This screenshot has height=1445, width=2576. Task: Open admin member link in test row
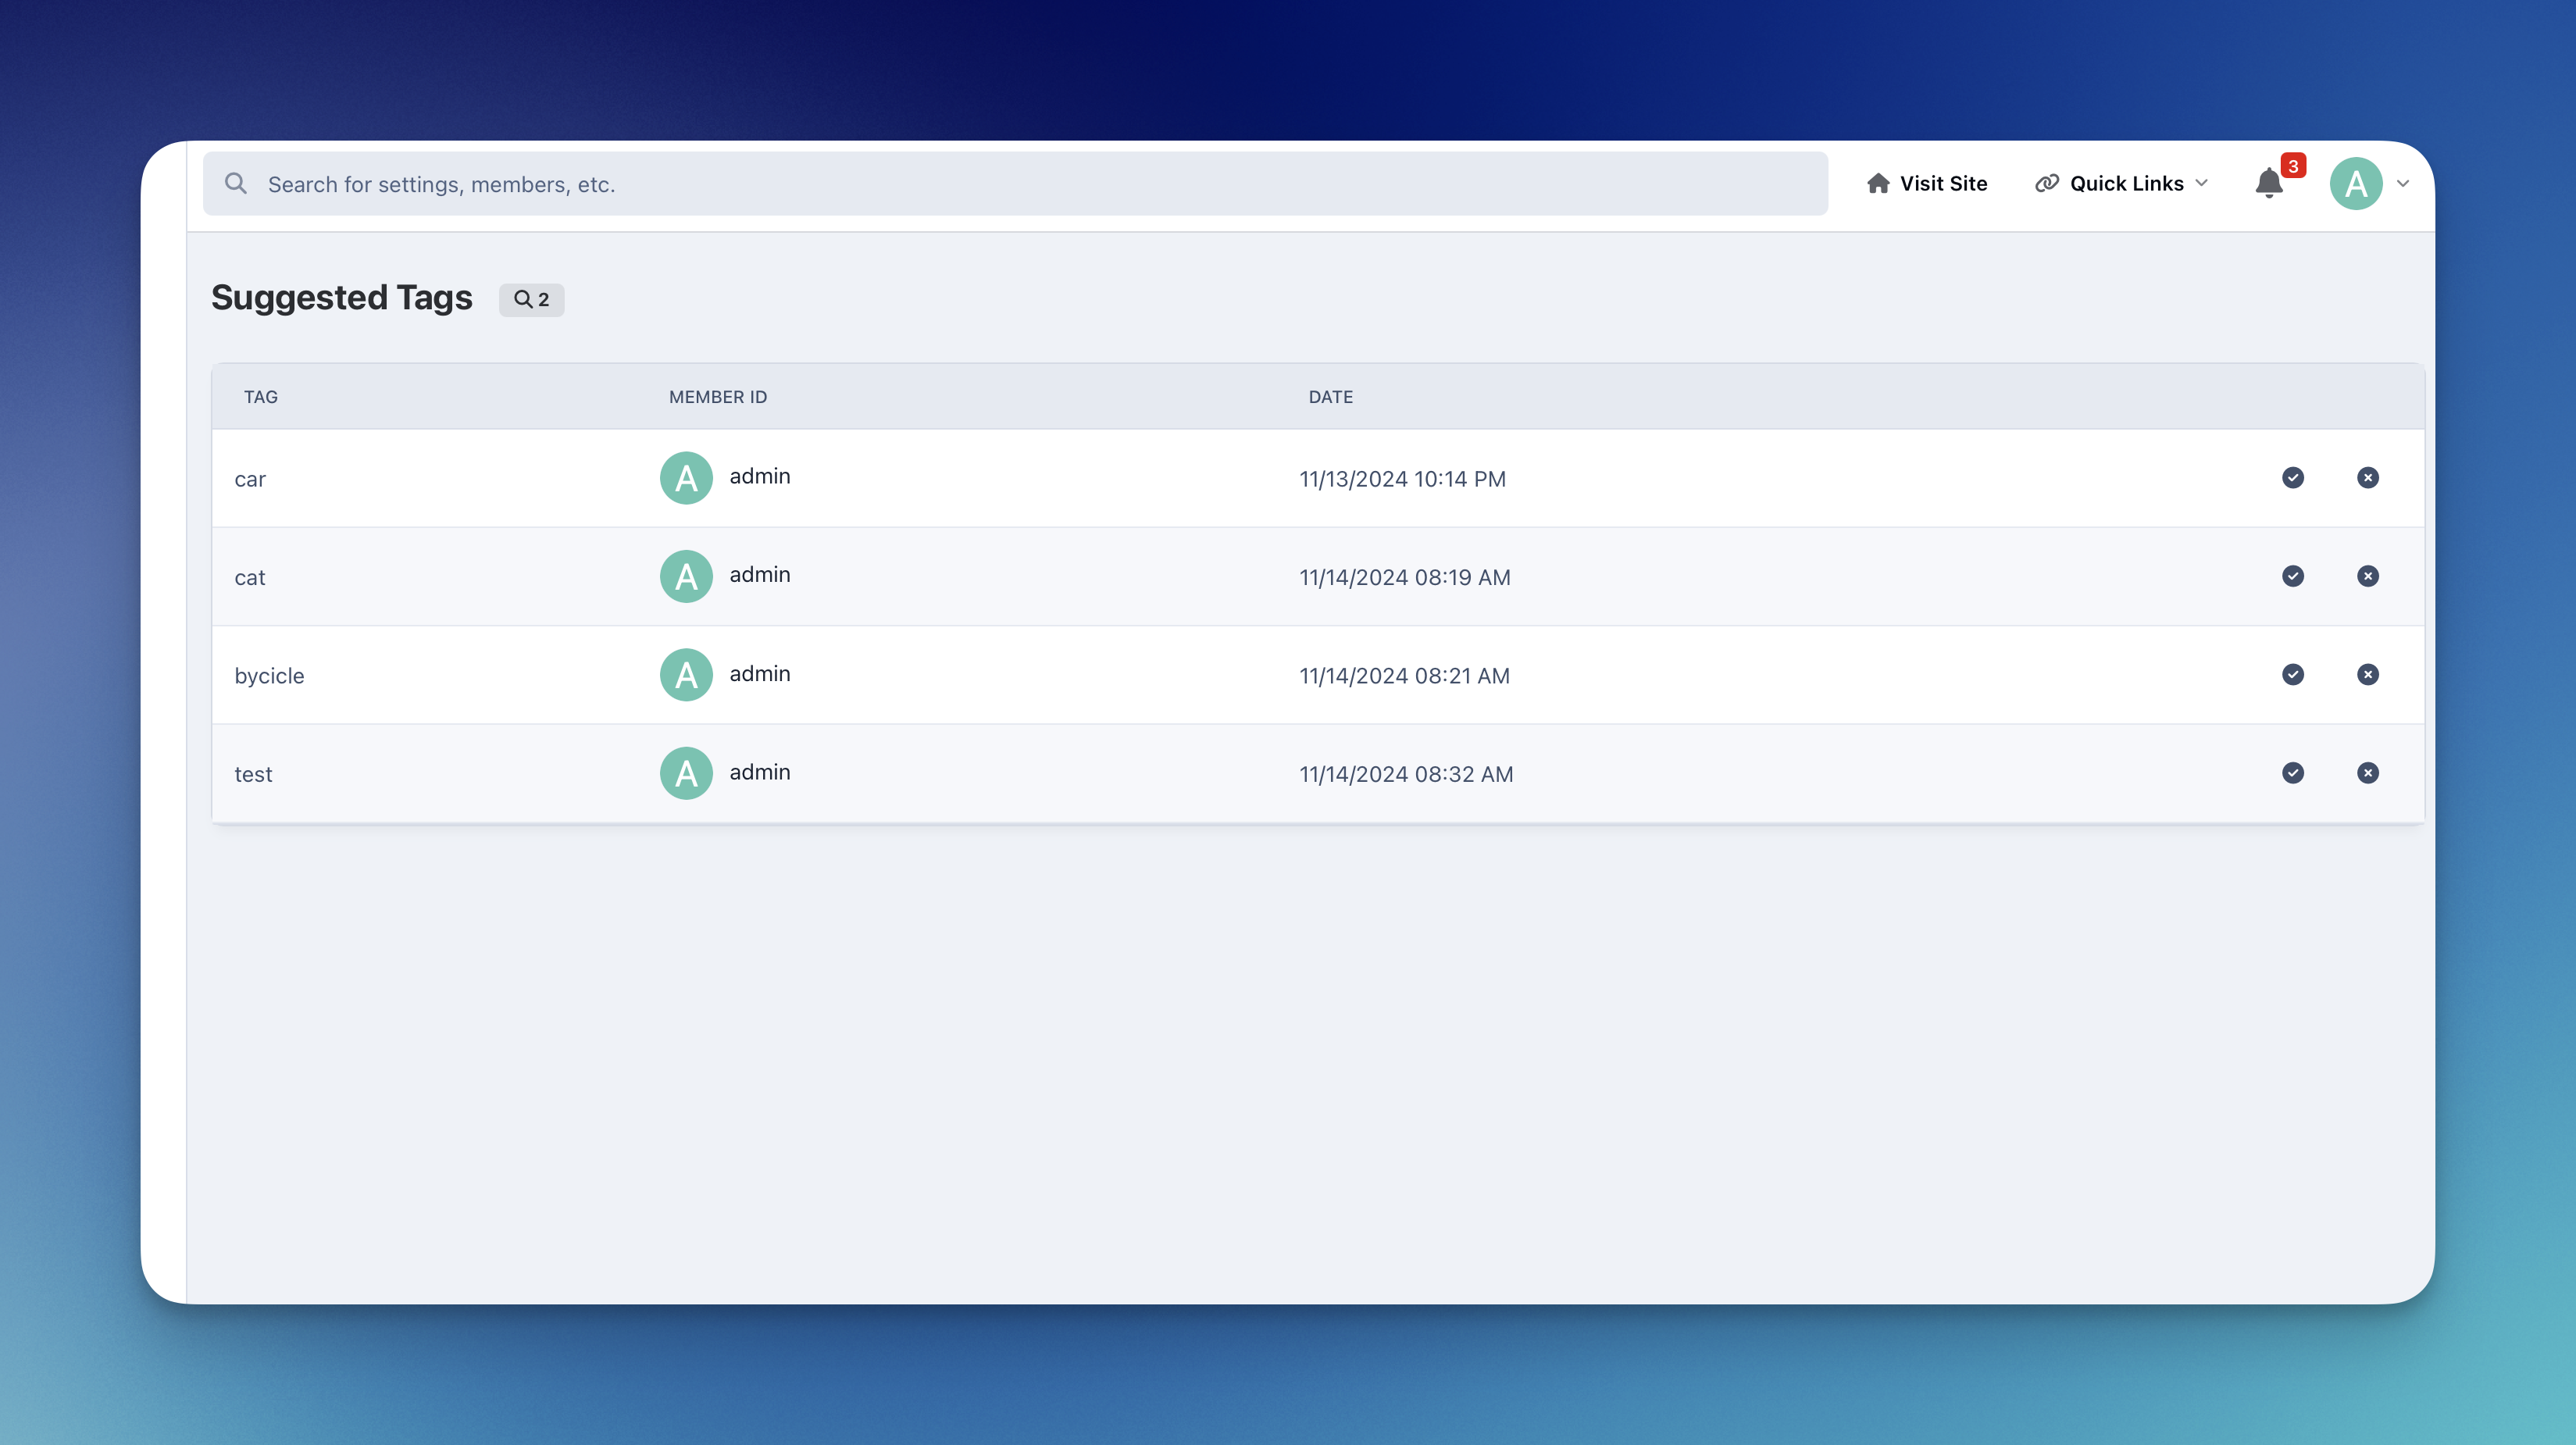click(760, 771)
